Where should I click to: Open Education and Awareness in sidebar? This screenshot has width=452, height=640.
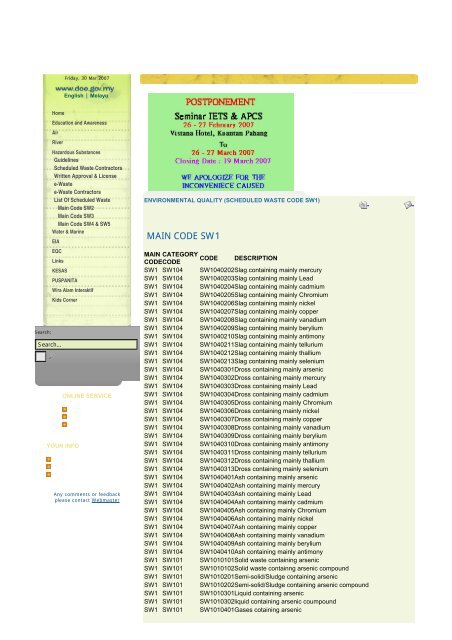click(x=79, y=123)
